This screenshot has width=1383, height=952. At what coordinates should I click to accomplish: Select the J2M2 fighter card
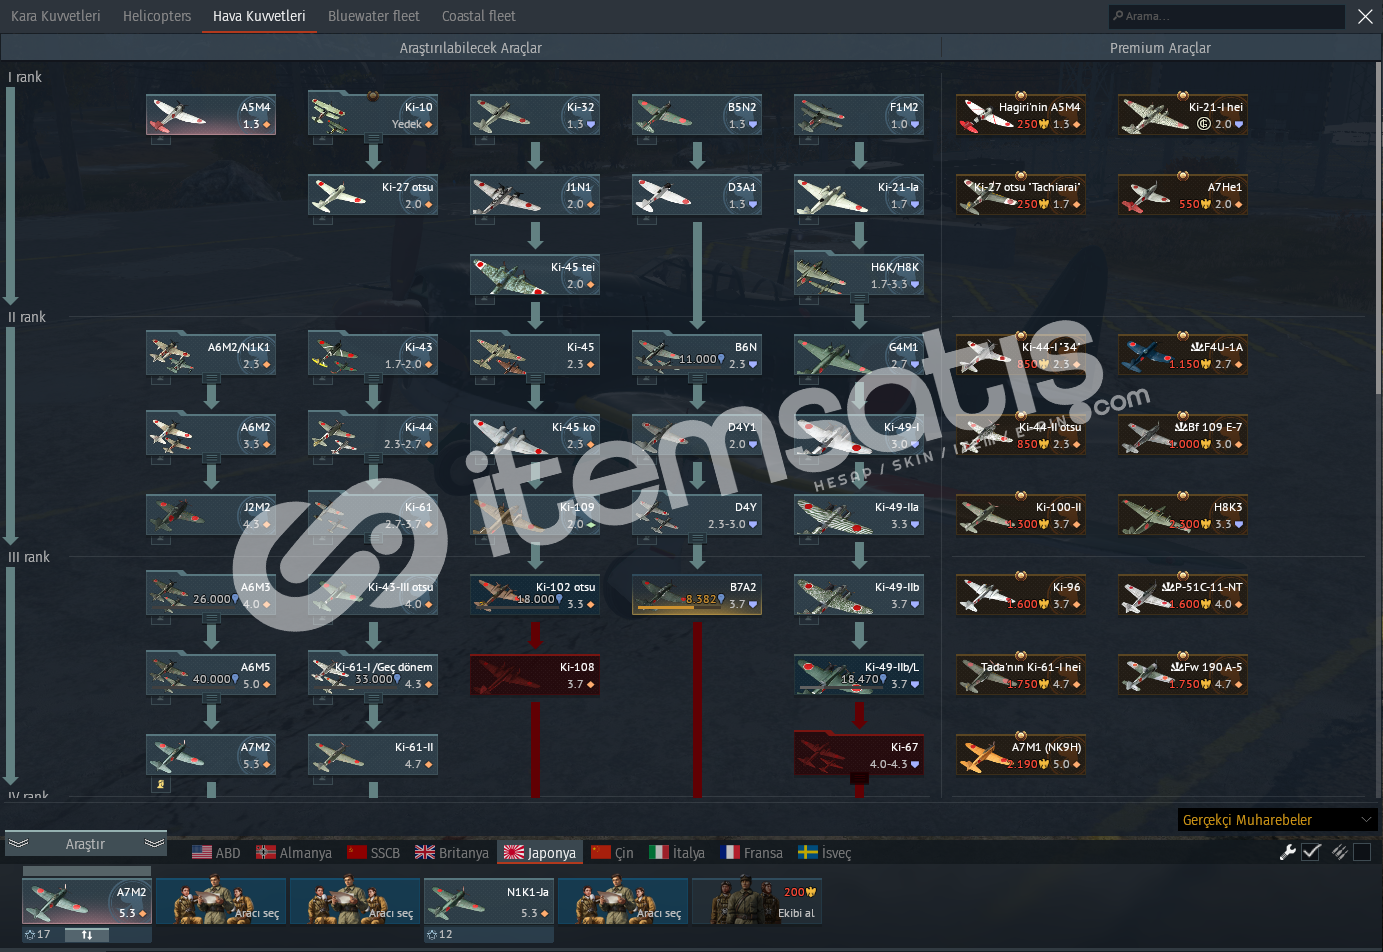(x=211, y=515)
